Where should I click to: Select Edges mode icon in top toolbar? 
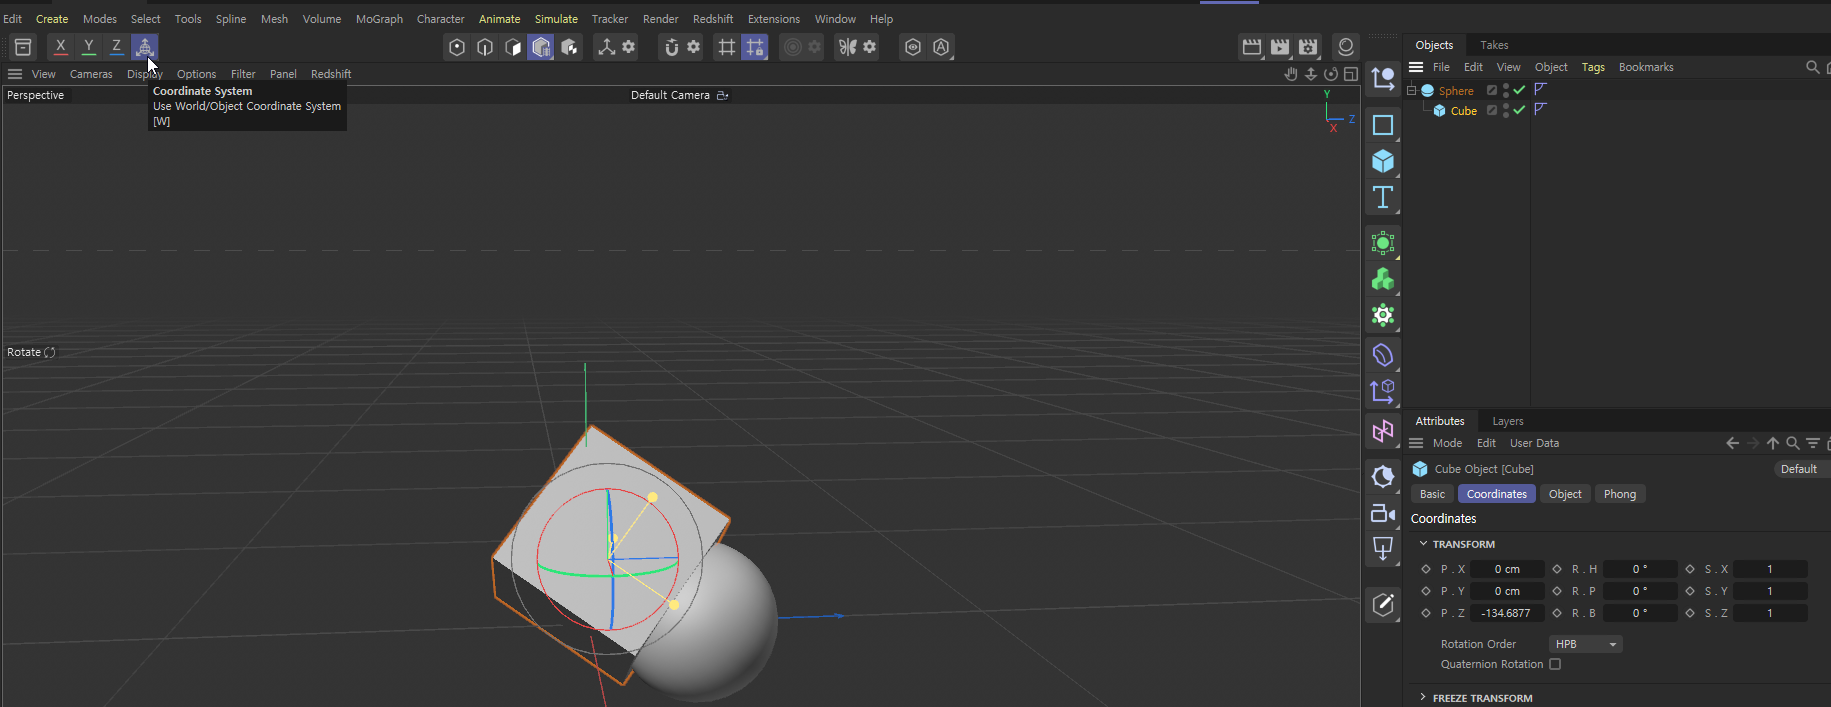pyautogui.click(x=485, y=47)
